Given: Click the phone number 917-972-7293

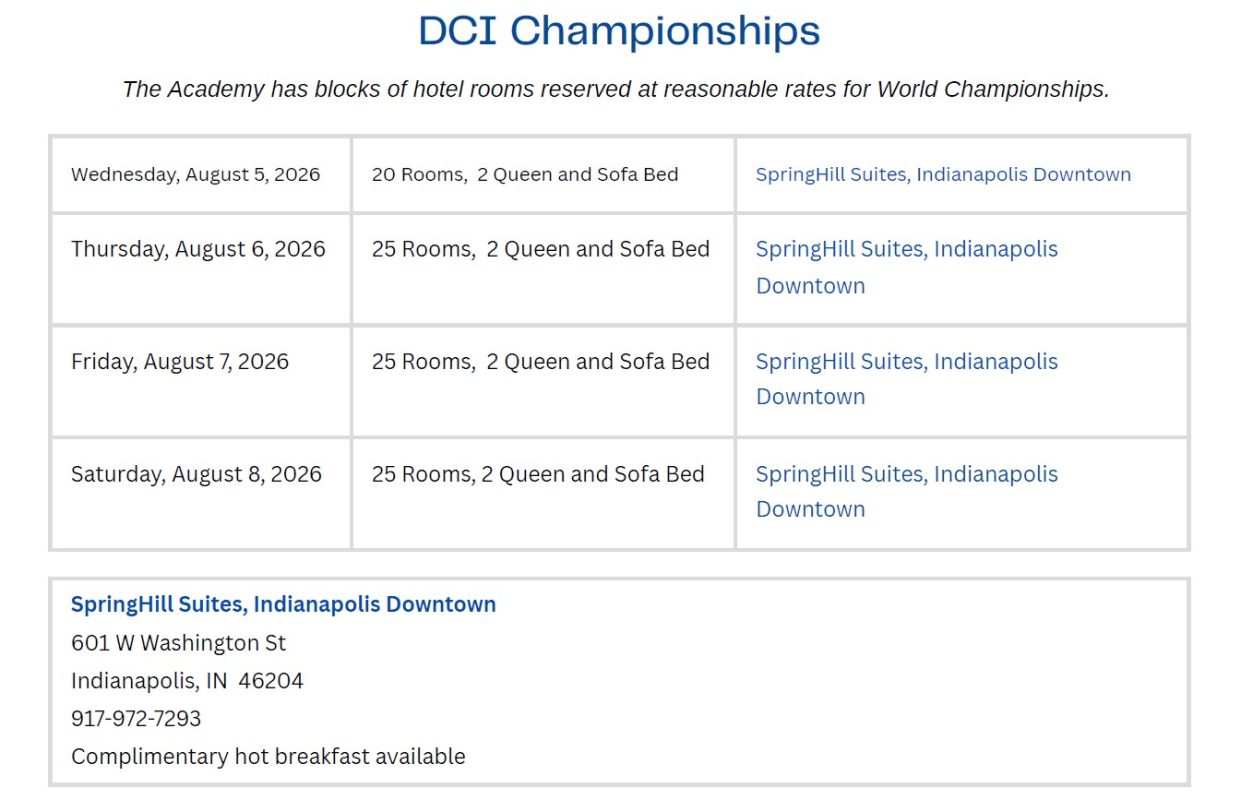Looking at the screenshot, I should (x=136, y=719).
